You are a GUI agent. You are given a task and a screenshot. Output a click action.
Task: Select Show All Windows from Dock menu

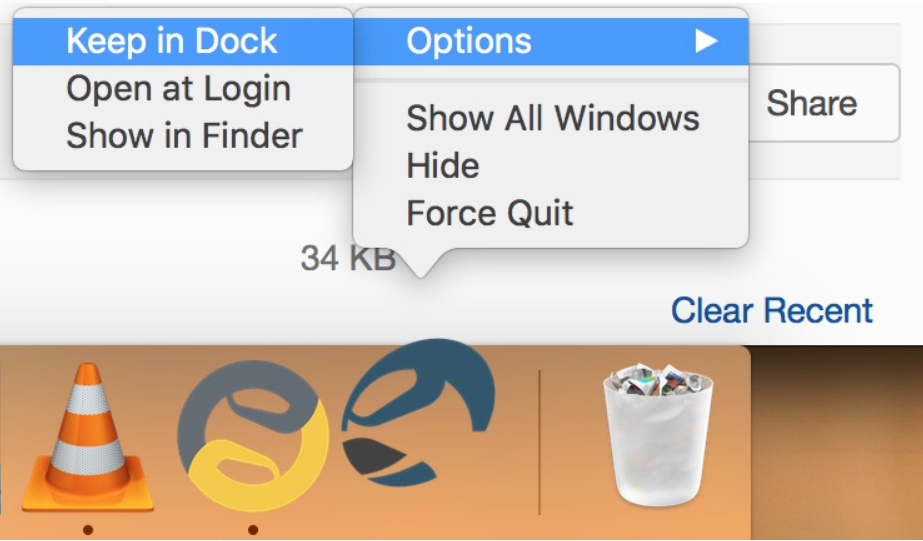(x=550, y=118)
